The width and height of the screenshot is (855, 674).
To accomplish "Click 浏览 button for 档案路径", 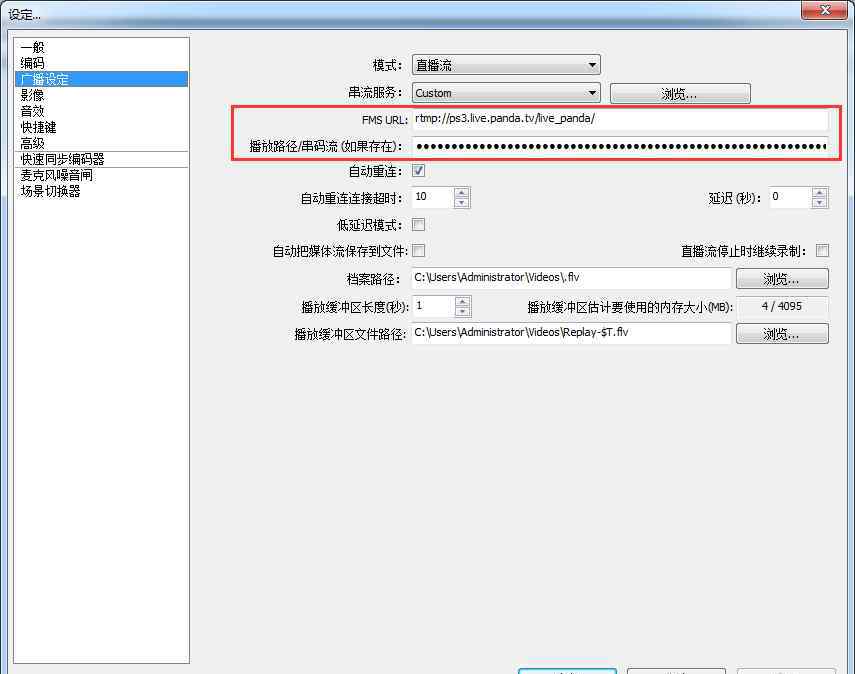I will click(781, 279).
